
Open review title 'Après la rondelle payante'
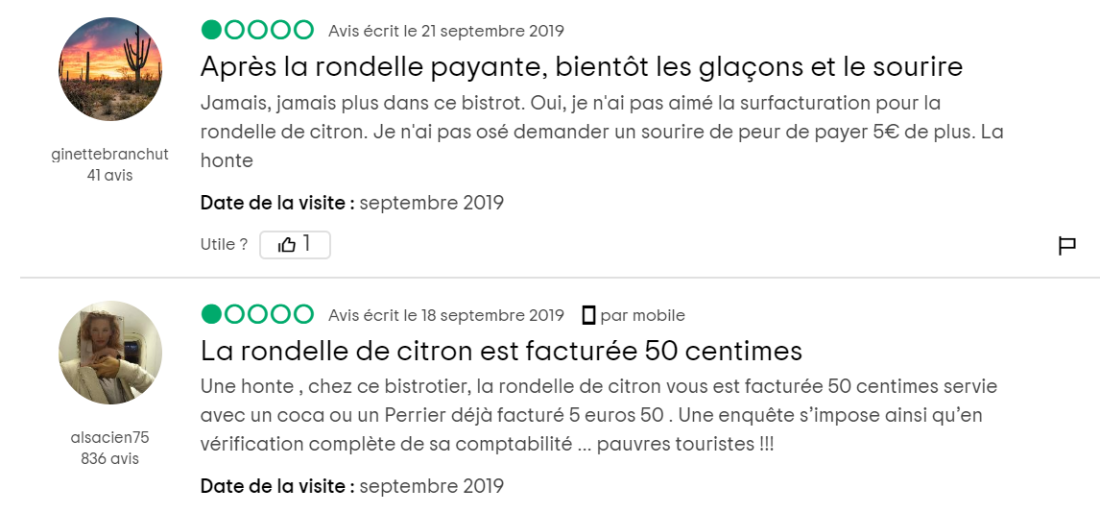581,67
